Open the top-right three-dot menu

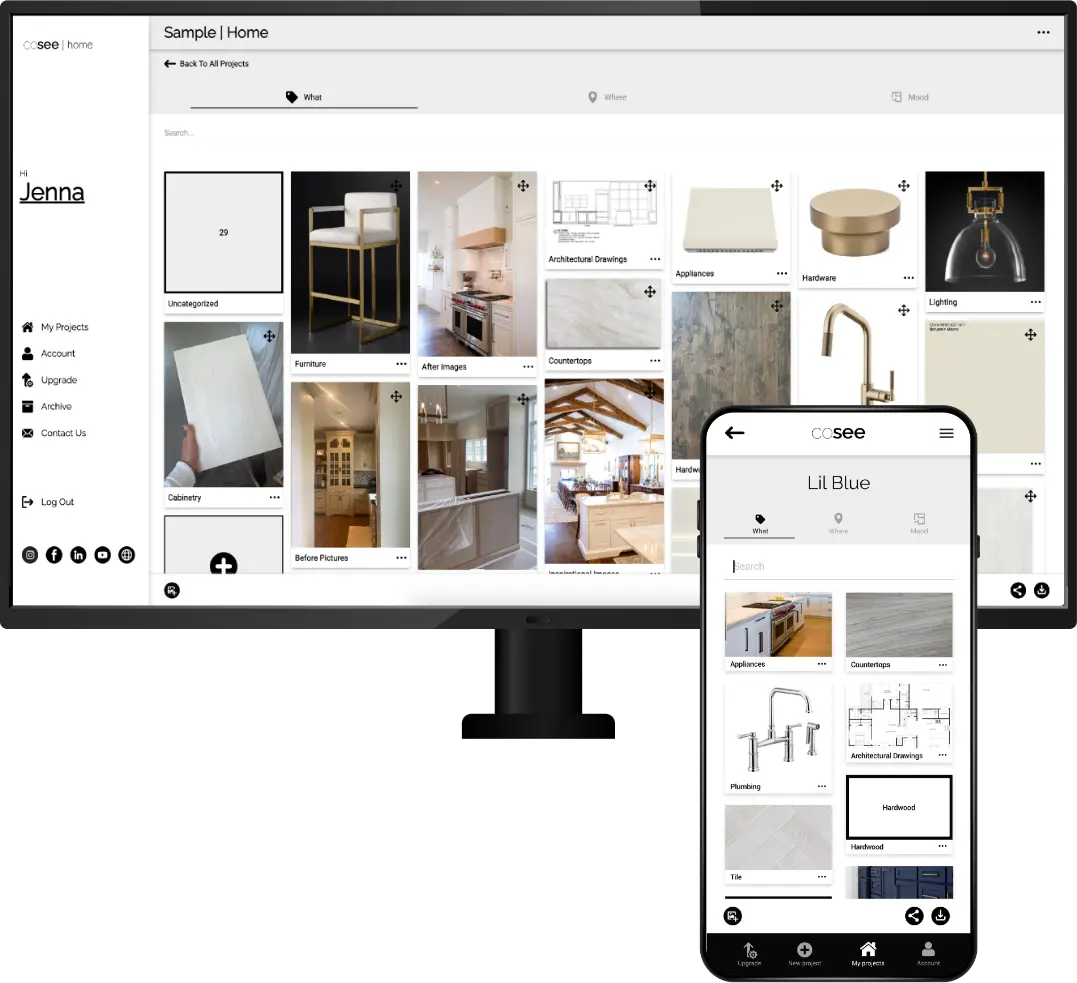tap(1043, 32)
